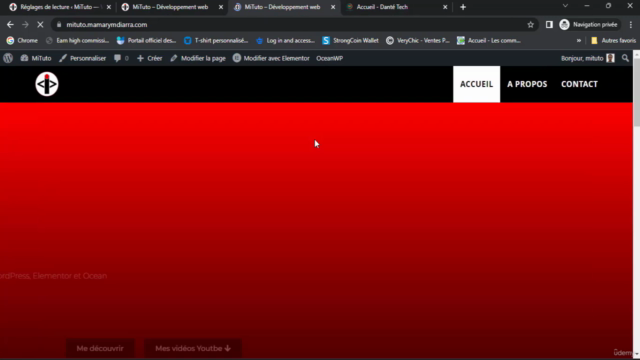The image size is (640, 360).
Task: Open the Log in and access... bookmark
Action: [285, 40]
